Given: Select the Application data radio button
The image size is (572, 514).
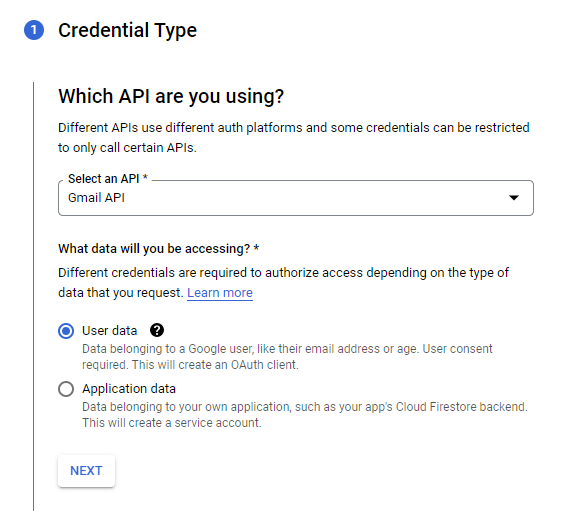Looking at the screenshot, I should (x=66, y=389).
